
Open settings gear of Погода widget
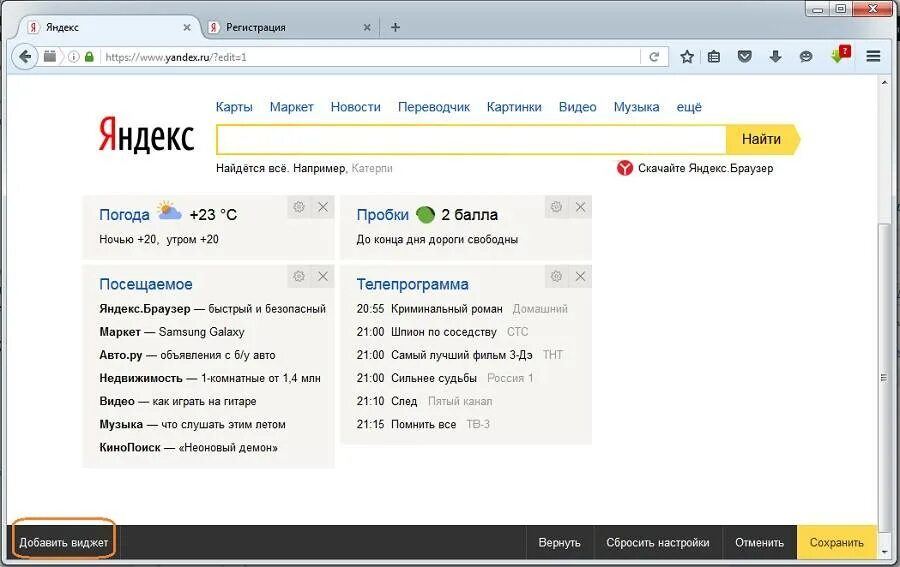(x=299, y=207)
